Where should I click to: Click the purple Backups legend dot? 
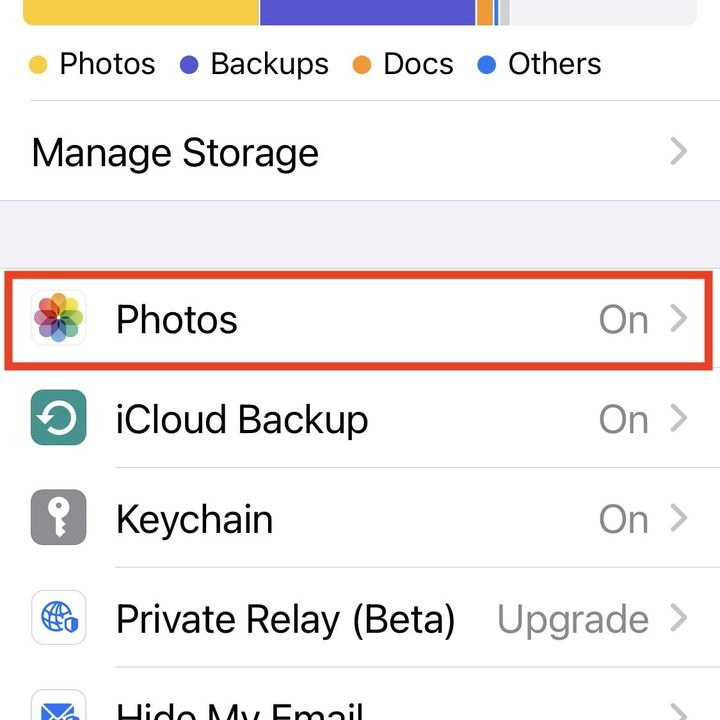click(189, 66)
